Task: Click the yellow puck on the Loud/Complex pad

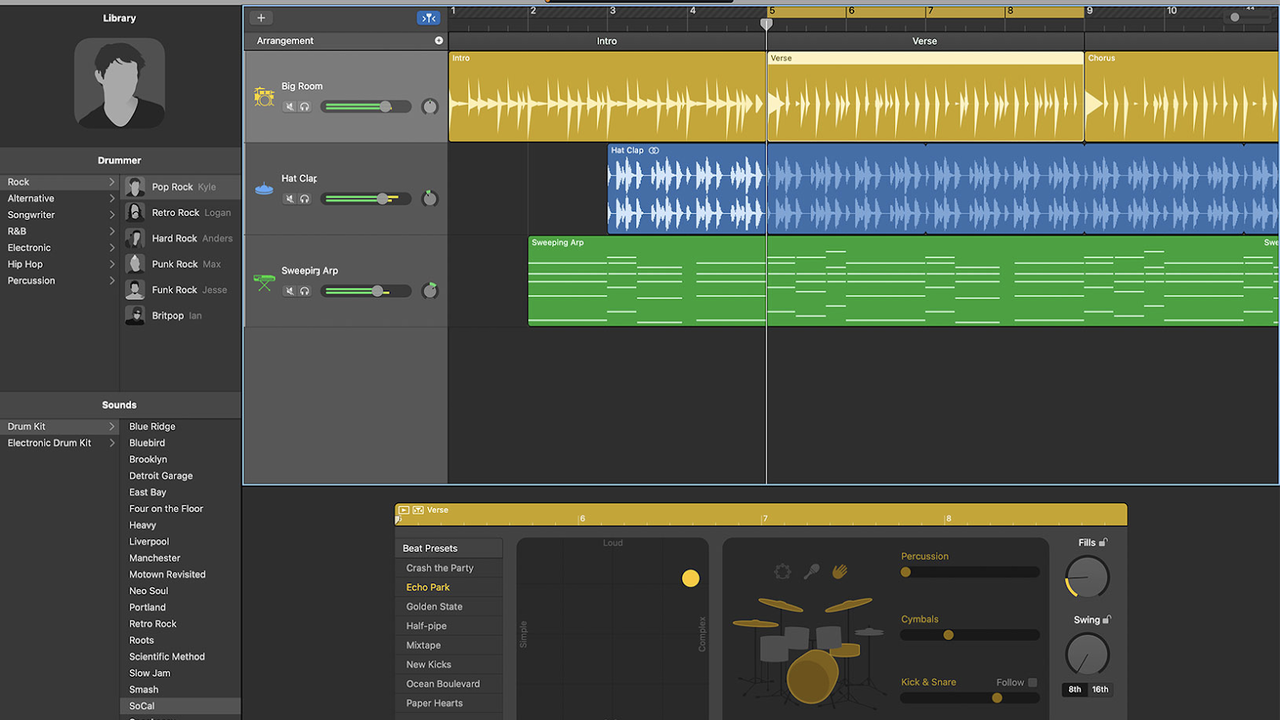Action: click(690, 578)
